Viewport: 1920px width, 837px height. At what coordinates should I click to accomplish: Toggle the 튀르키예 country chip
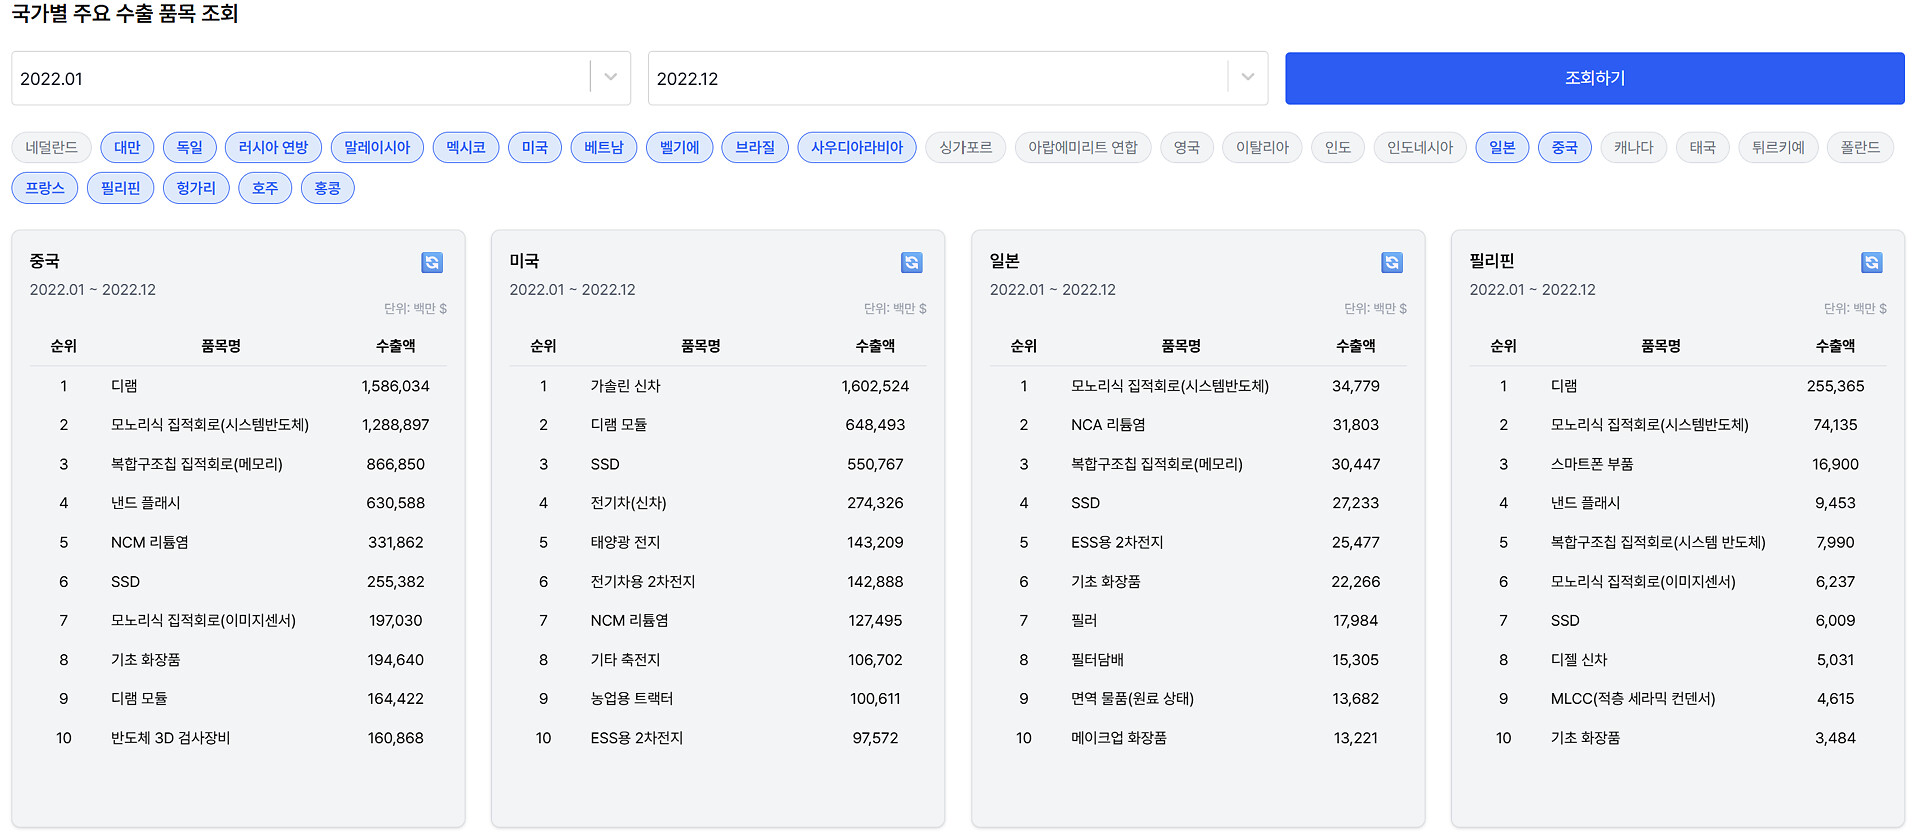coord(1778,147)
